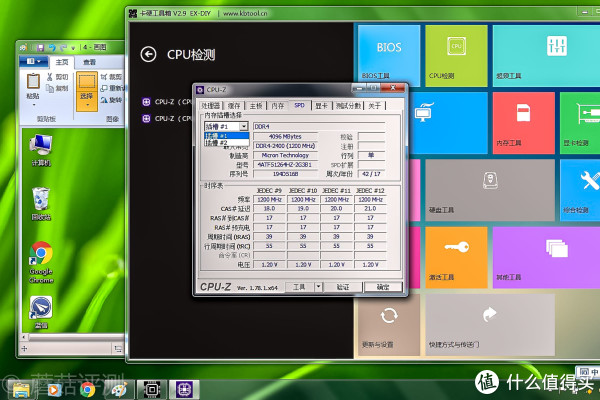Click the first CPU-Z entry in the toolbox list

tap(167, 102)
